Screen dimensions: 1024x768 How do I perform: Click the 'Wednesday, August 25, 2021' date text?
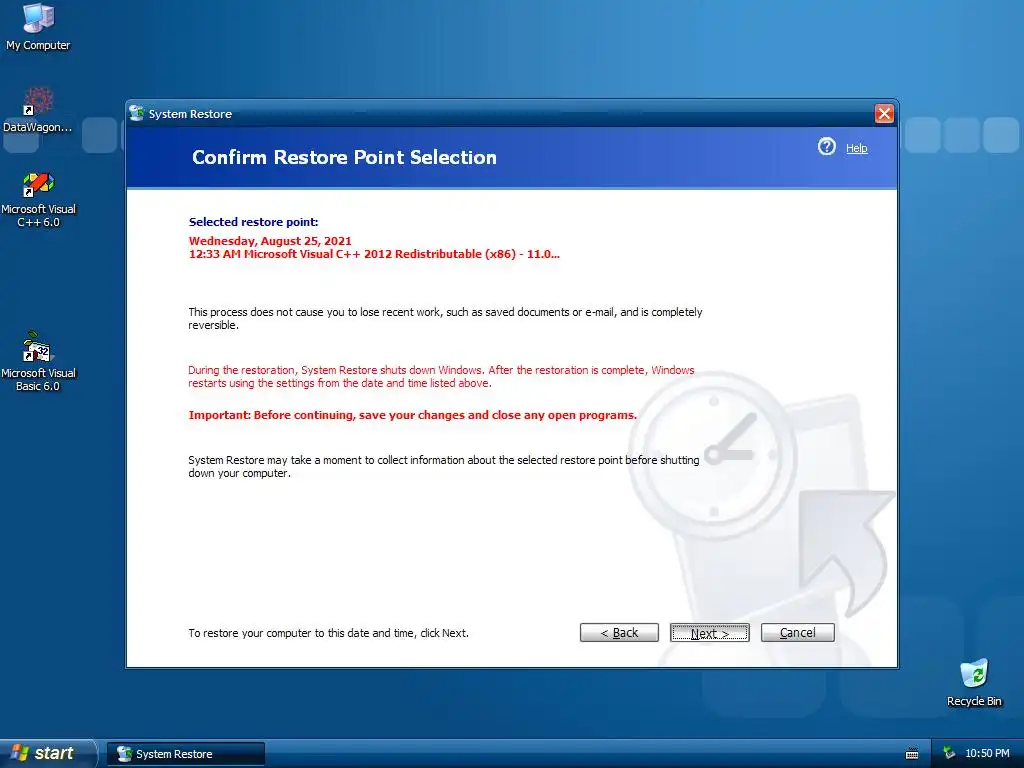[270, 241]
